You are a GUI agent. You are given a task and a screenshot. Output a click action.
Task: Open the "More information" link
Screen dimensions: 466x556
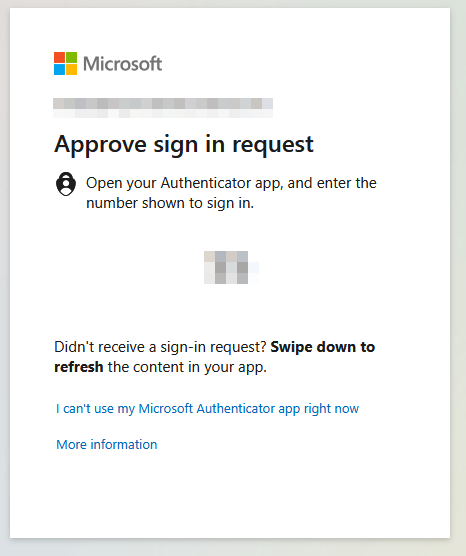click(x=107, y=444)
